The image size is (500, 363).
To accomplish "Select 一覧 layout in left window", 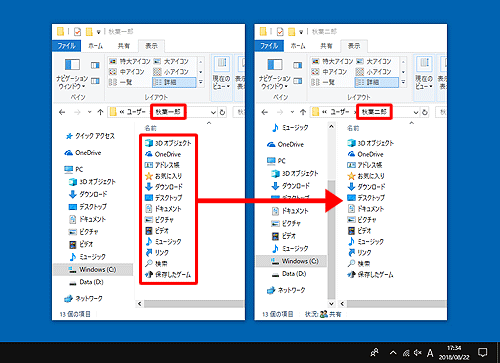I will point(121,82).
